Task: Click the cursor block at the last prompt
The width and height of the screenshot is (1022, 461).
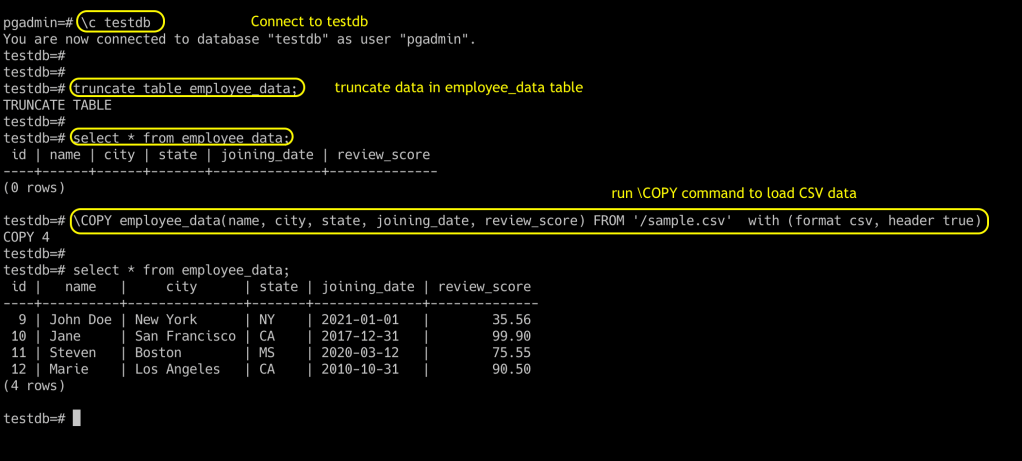Action: click(x=77, y=418)
